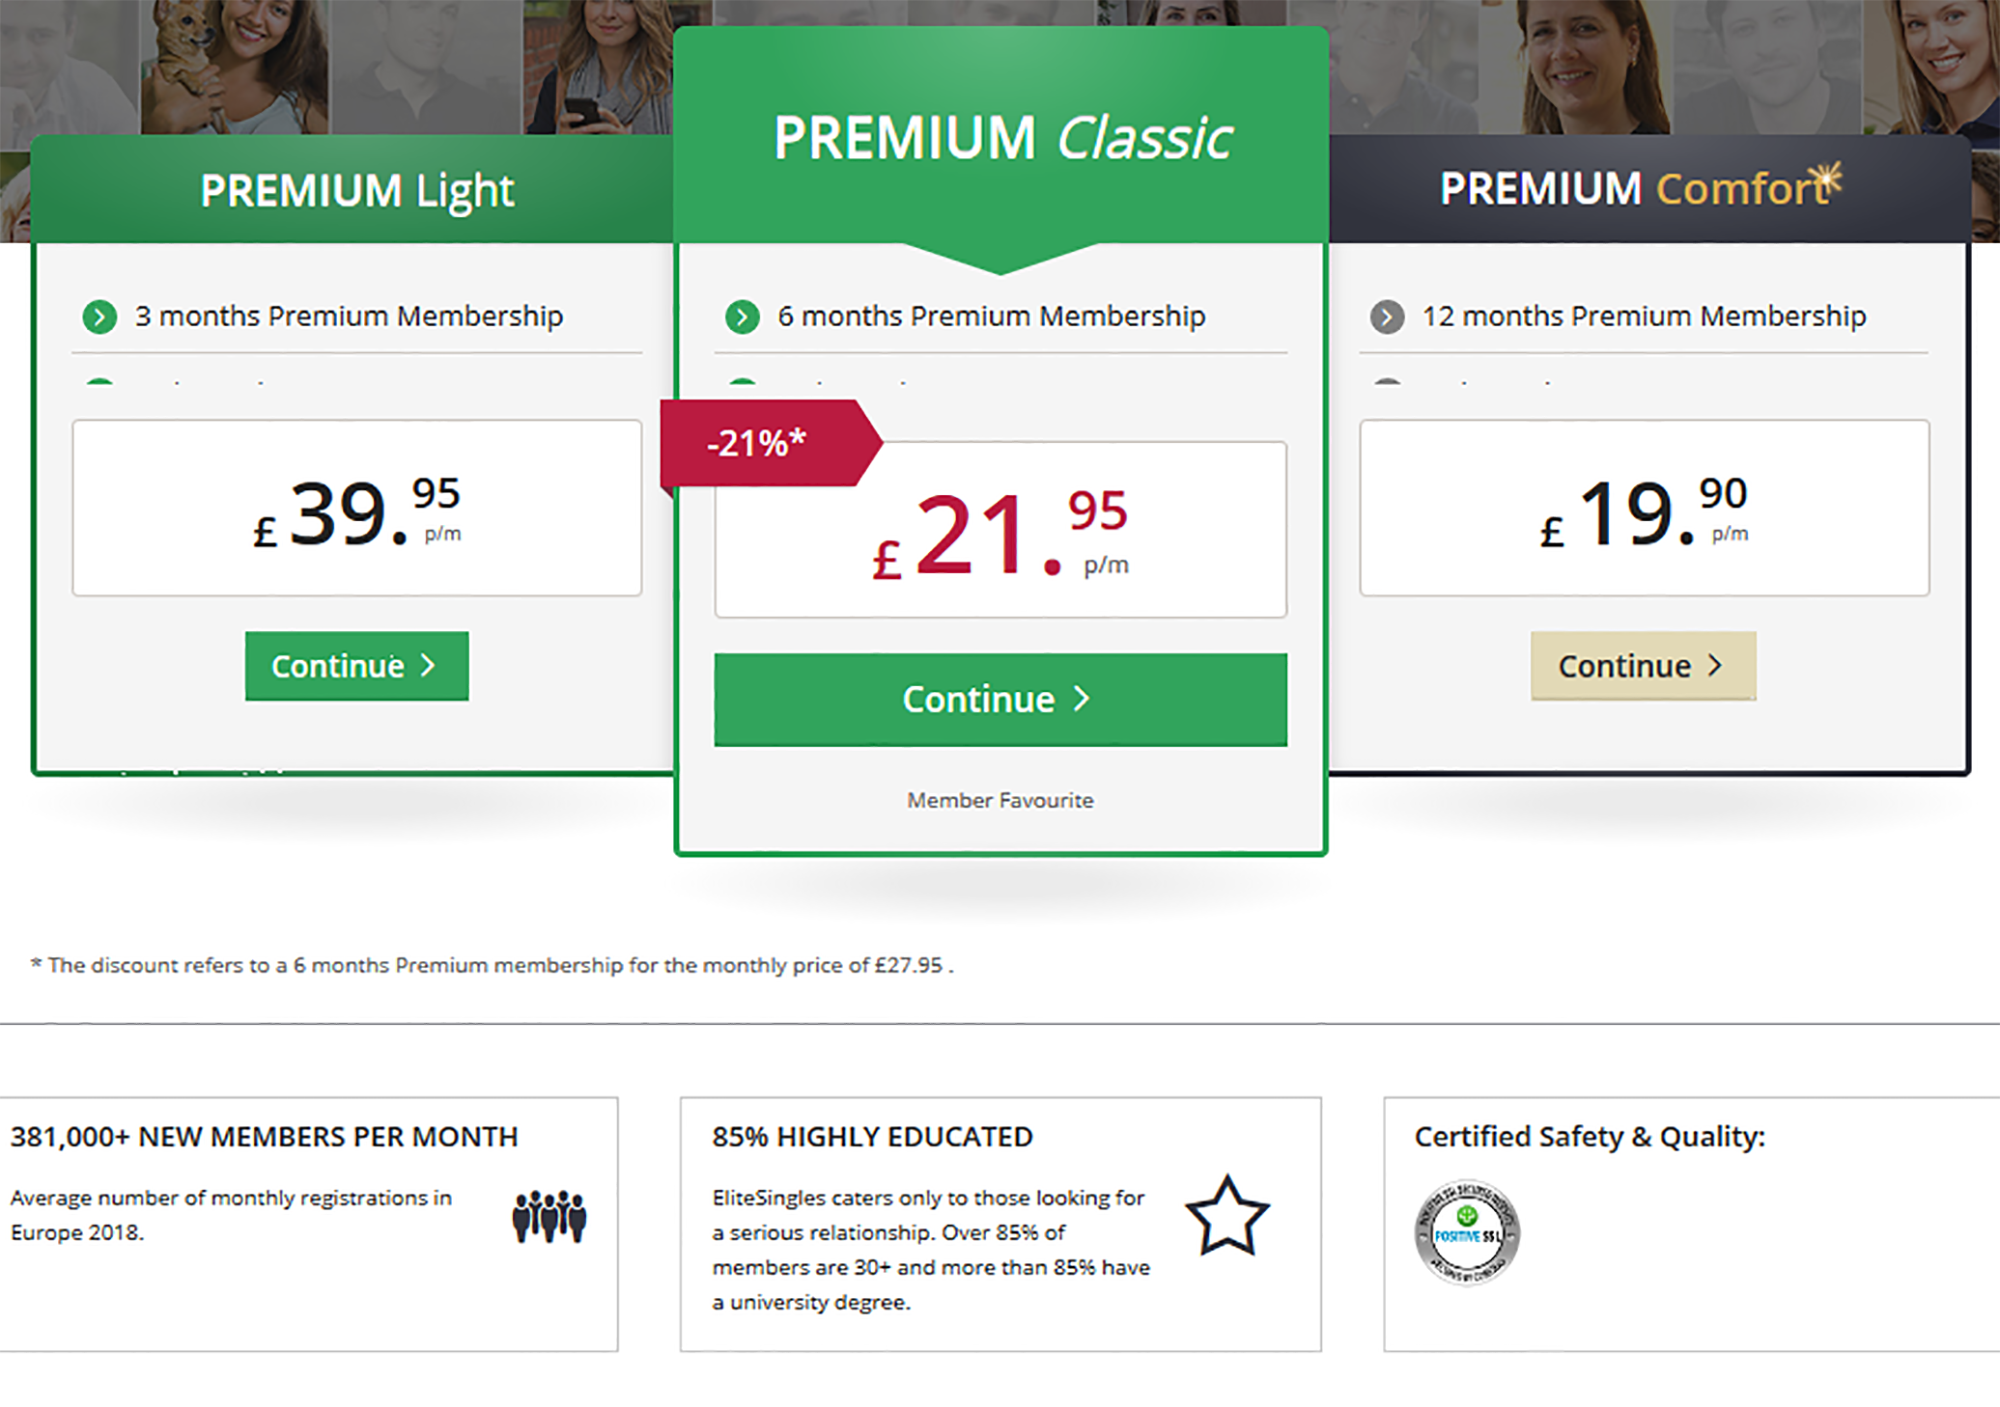Click the Member Favourite label link
This screenshot has height=1407, width=2000.
pos(1000,798)
